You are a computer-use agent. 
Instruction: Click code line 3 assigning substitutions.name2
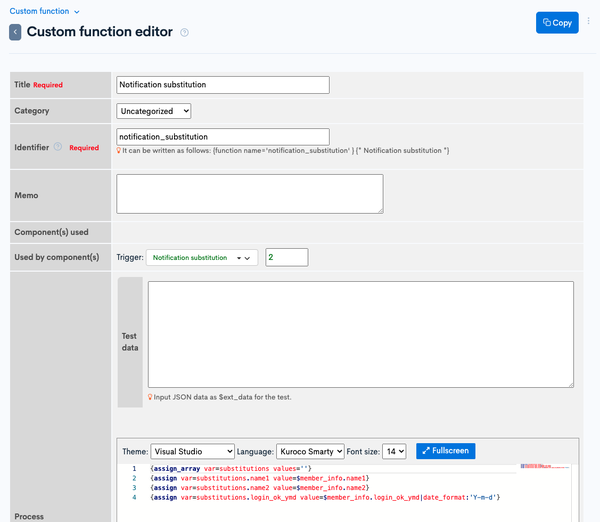tap(260, 488)
